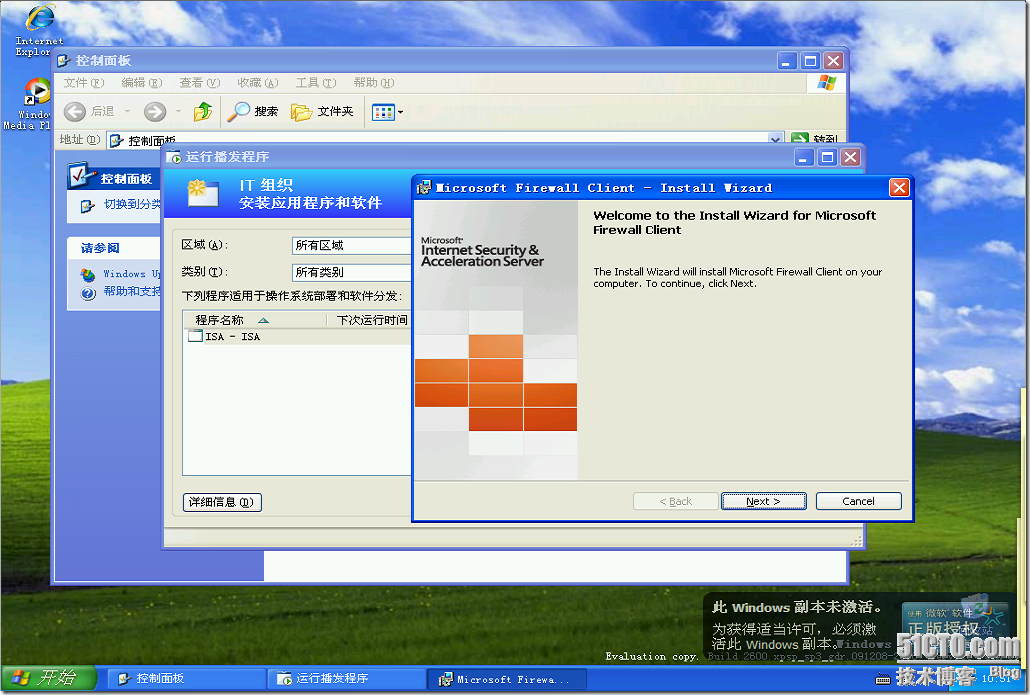Image resolution: width=1030 pixels, height=695 pixels.
Task: Switch to 运行播发程序 taskbar button
Action: [346, 679]
